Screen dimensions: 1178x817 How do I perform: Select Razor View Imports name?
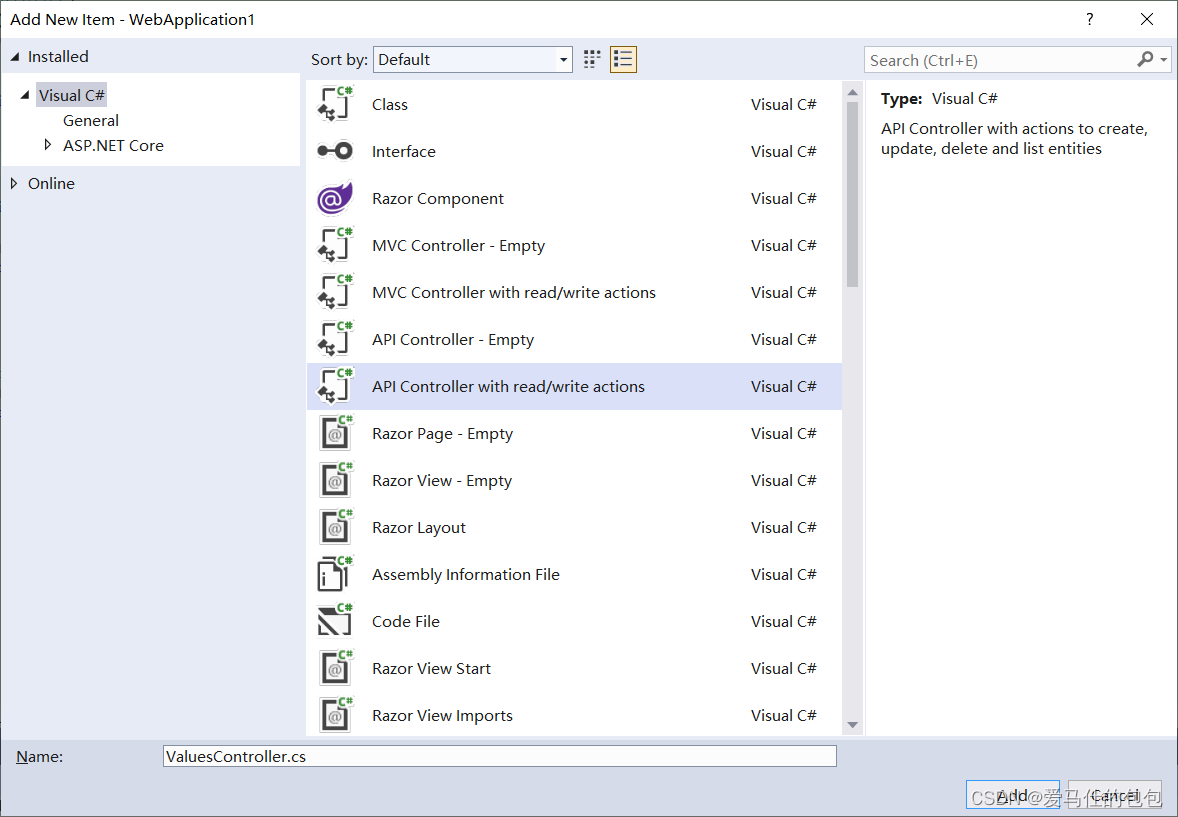click(443, 716)
